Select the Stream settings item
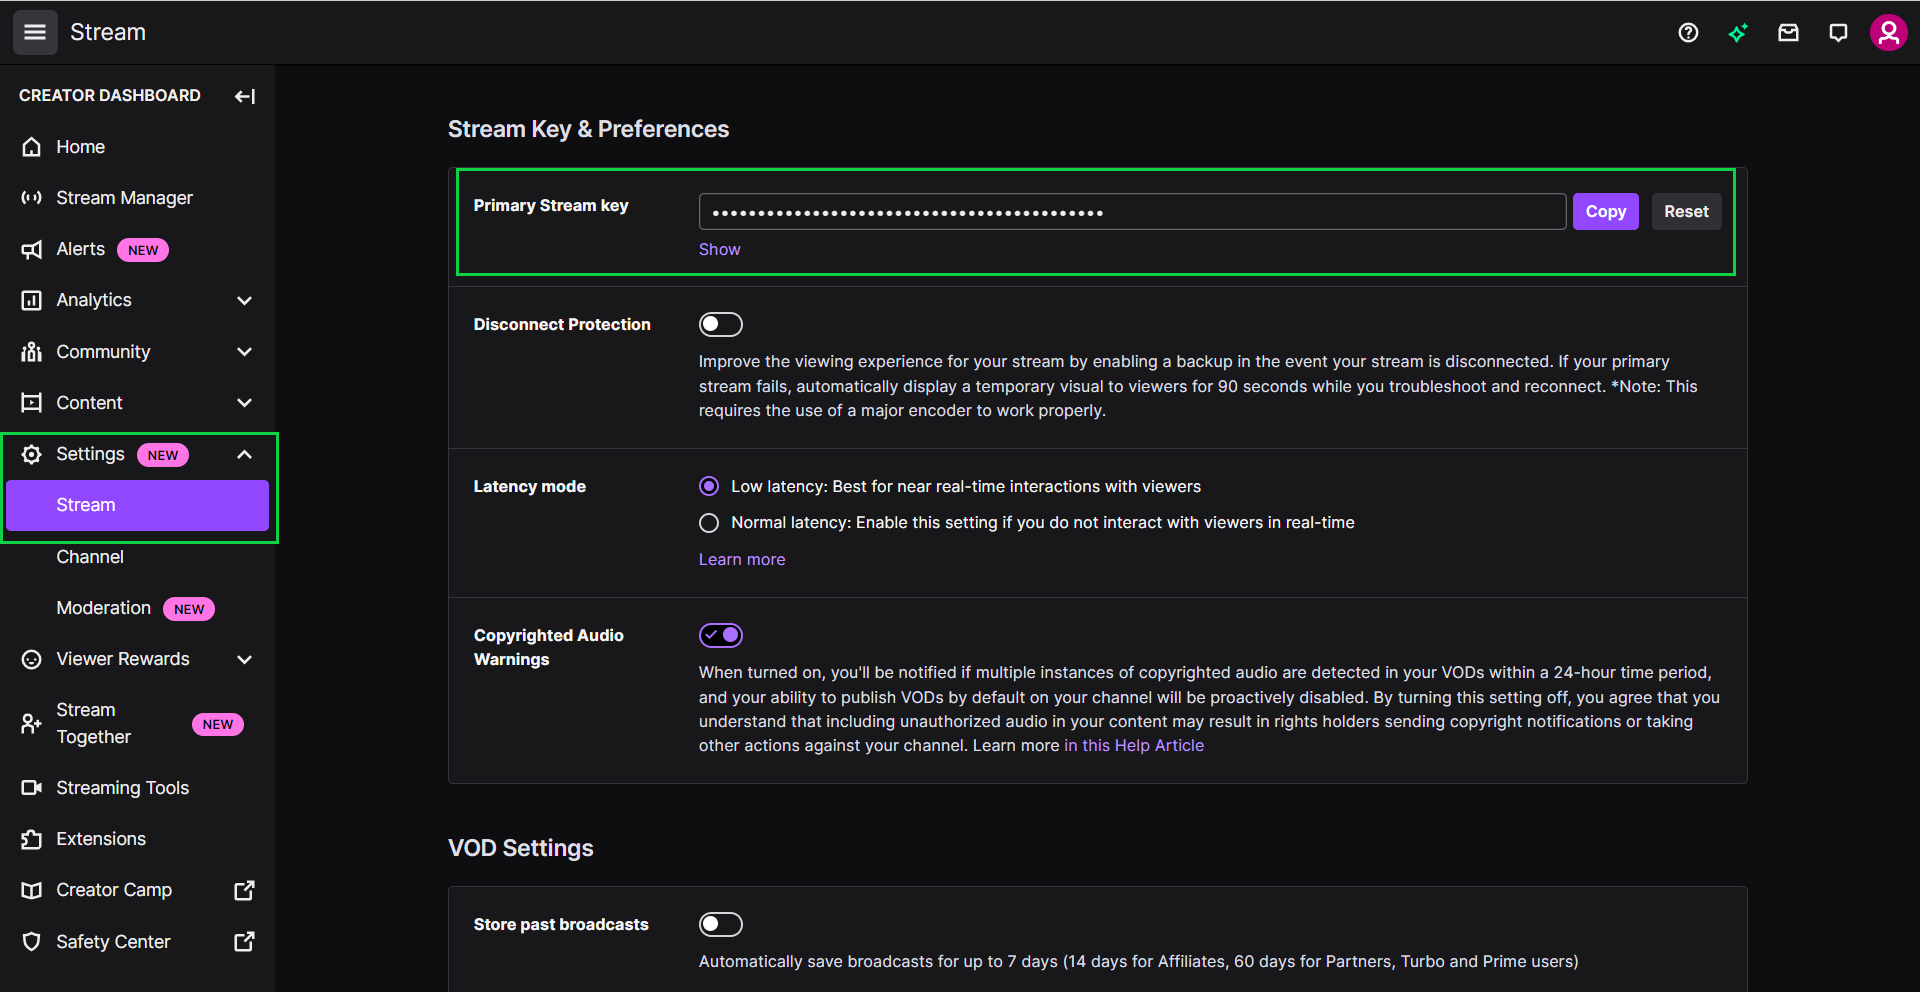 click(x=138, y=505)
